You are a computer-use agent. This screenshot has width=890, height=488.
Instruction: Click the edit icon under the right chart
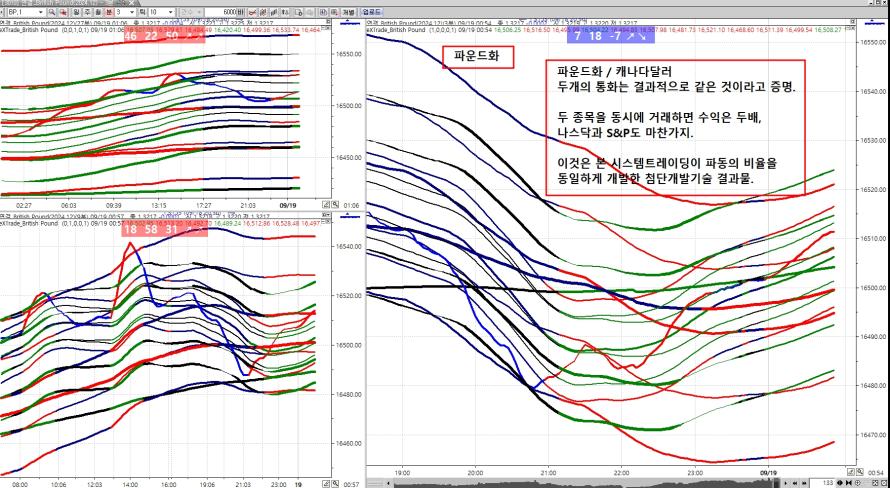(850, 471)
